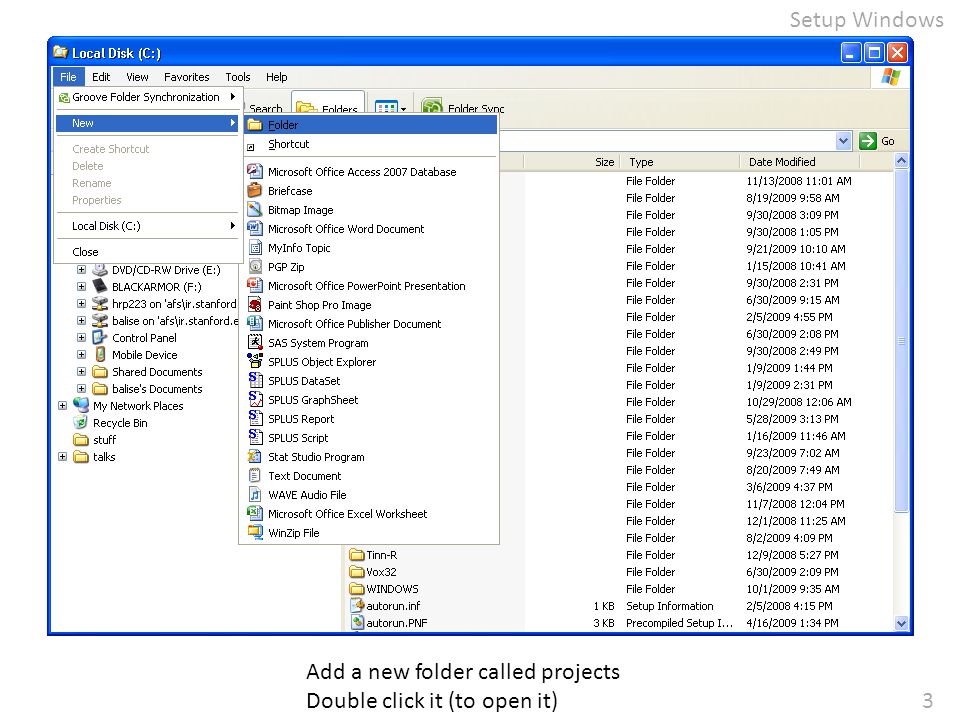960x720 pixels.
Task: Open the Views button dropdown arrow
Action: (403, 109)
